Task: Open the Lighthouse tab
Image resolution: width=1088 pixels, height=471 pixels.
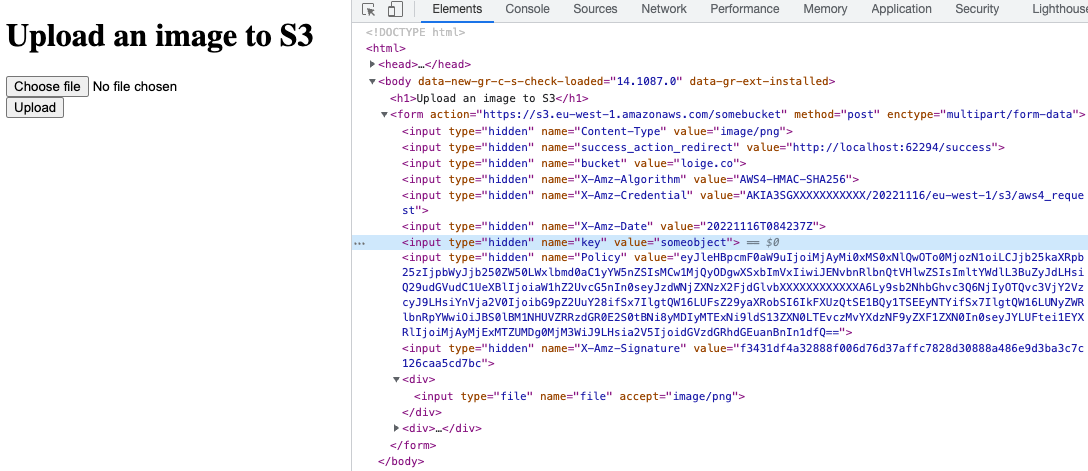Action: point(1058,9)
